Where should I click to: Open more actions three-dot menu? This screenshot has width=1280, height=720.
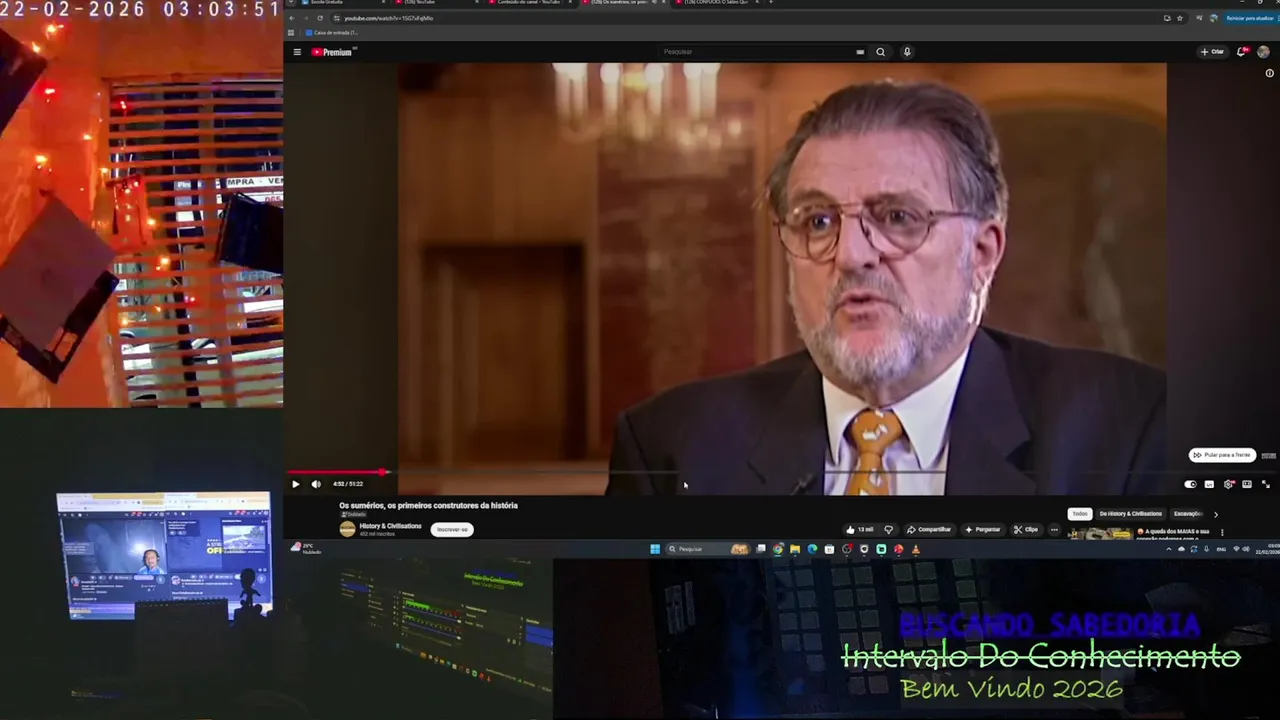(1054, 530)
